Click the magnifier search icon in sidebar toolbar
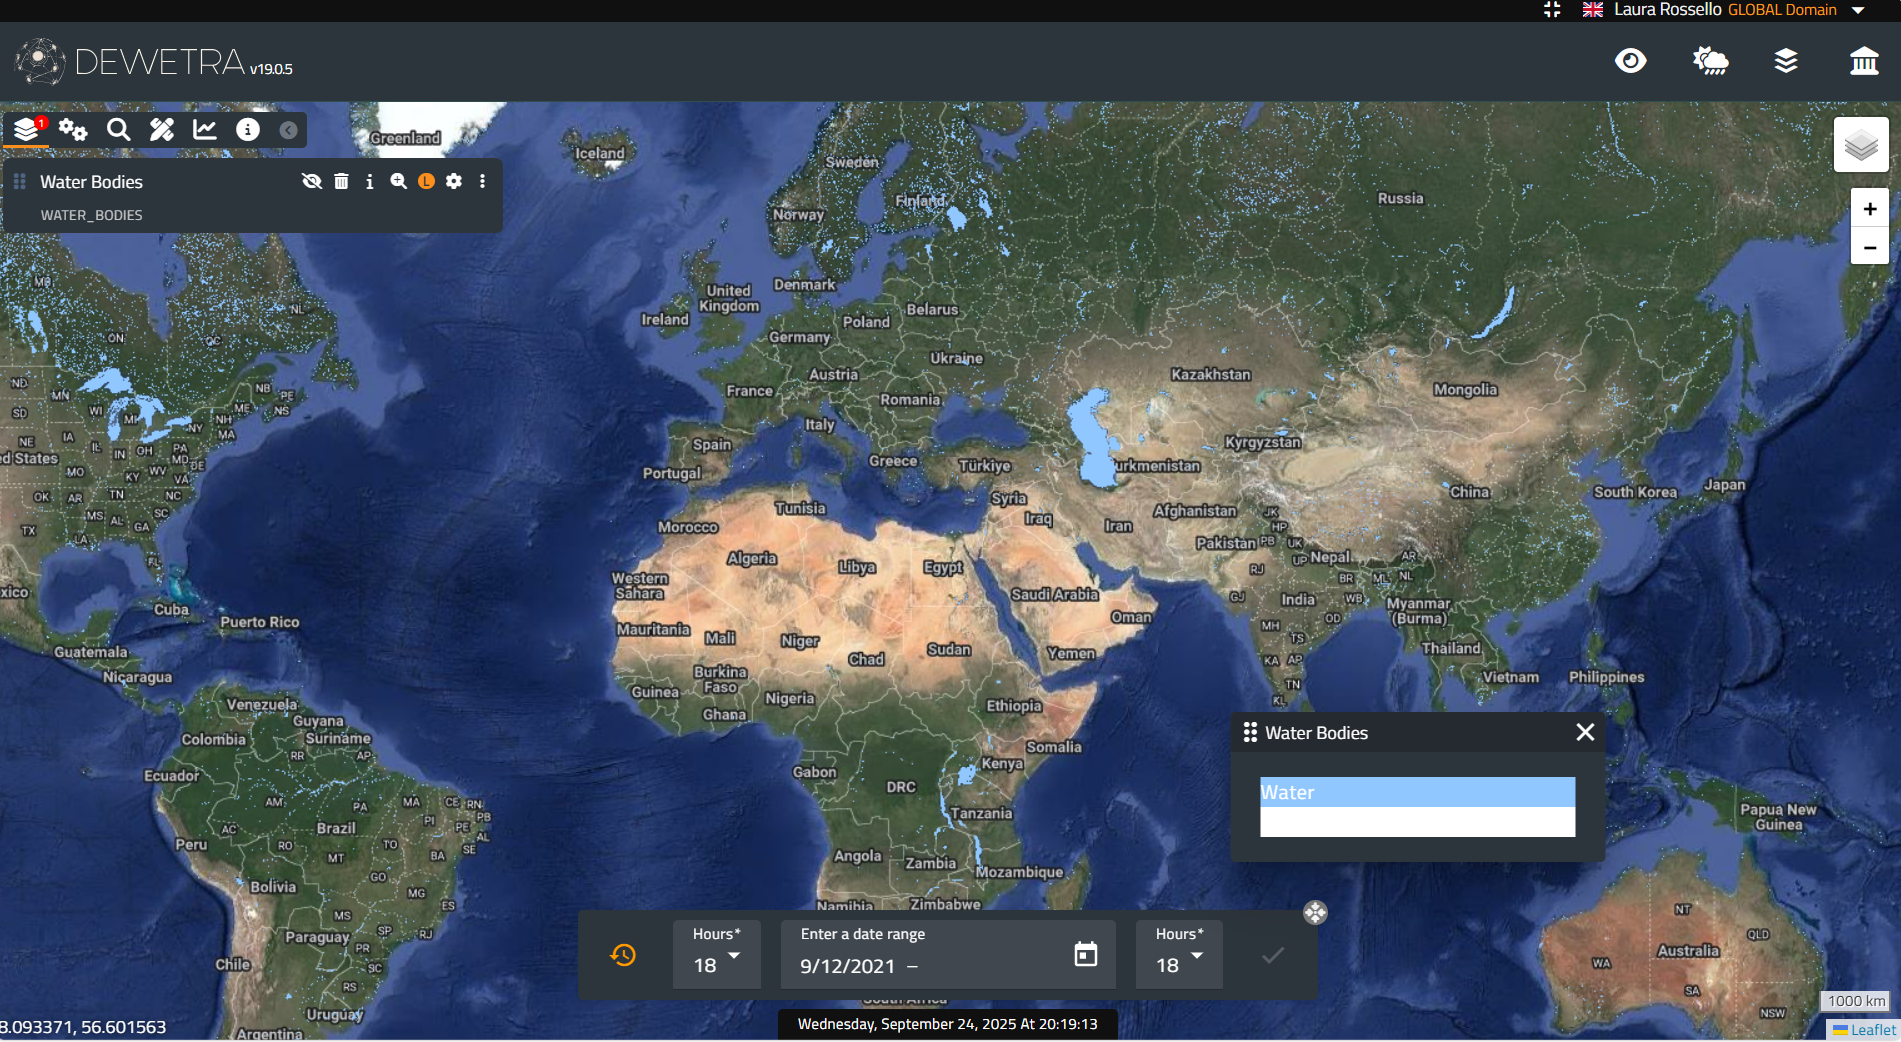1901x1042 pixels. [x=118, y=129]
